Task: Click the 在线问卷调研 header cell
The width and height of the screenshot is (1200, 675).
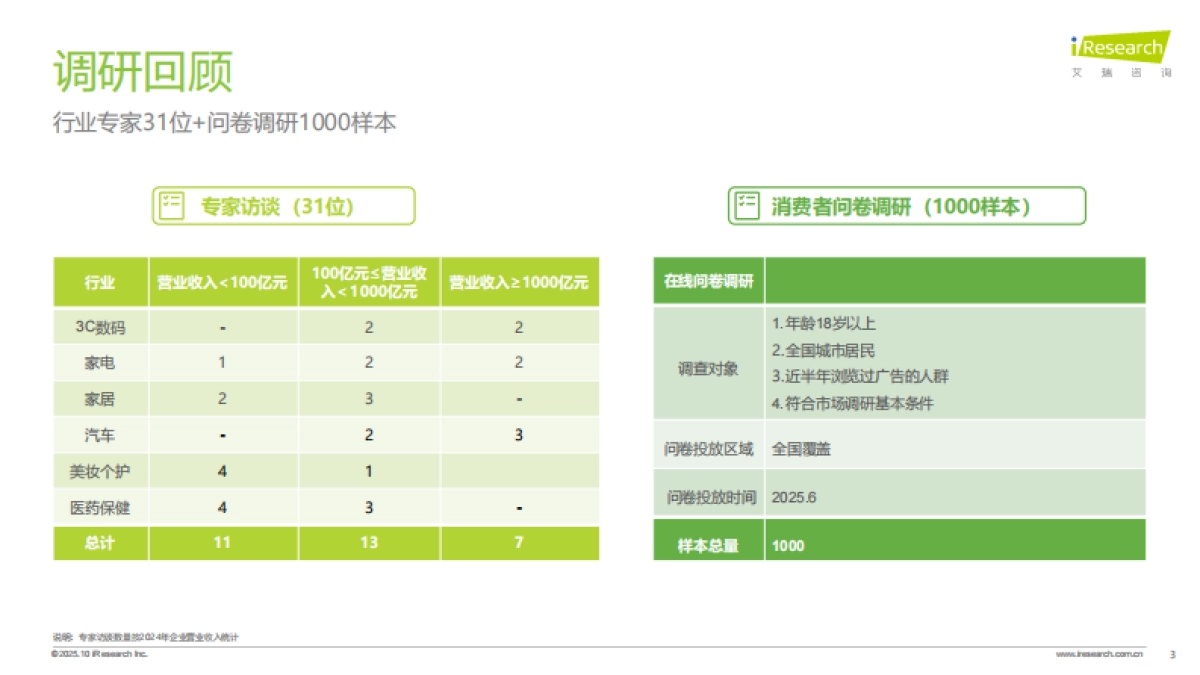Action: tap(708, 279)
